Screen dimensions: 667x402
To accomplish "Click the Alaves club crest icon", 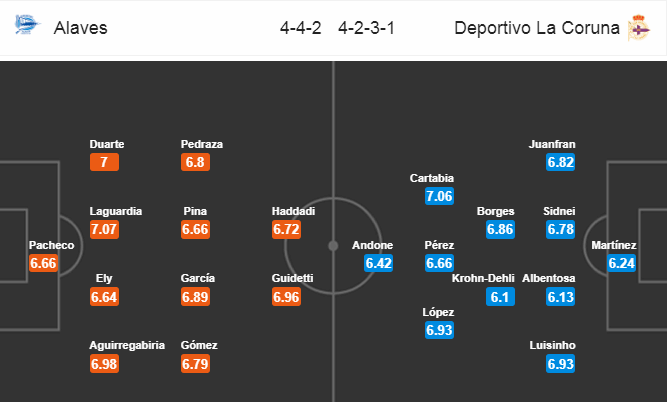I will 27,24.
